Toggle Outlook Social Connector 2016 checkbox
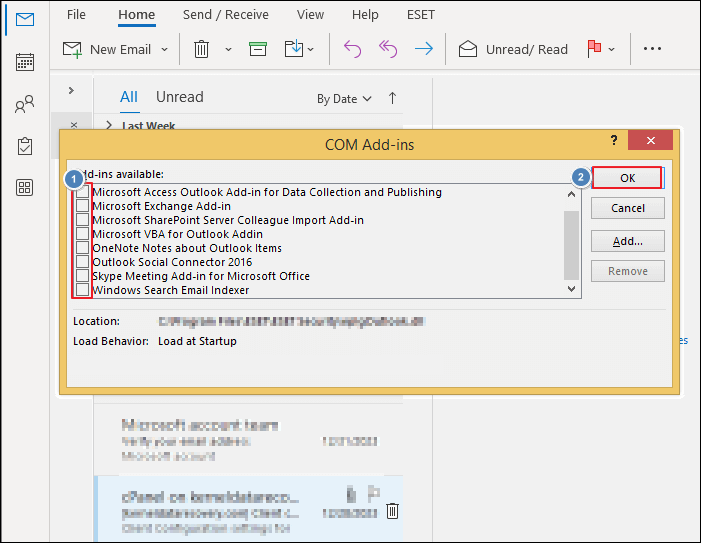Image resolution: width=701 pixels, height=543 pixels. [82, 261]
